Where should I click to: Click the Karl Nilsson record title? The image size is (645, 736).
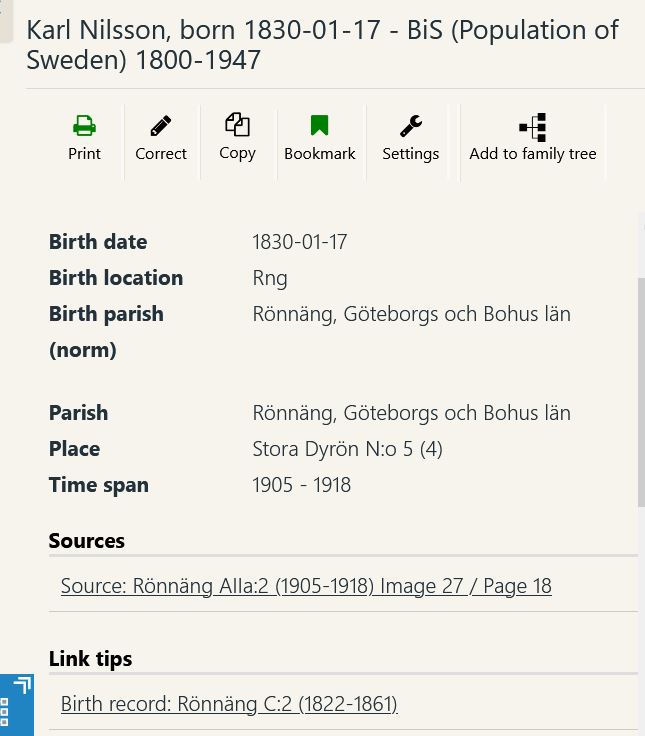(x=322, y=45)
